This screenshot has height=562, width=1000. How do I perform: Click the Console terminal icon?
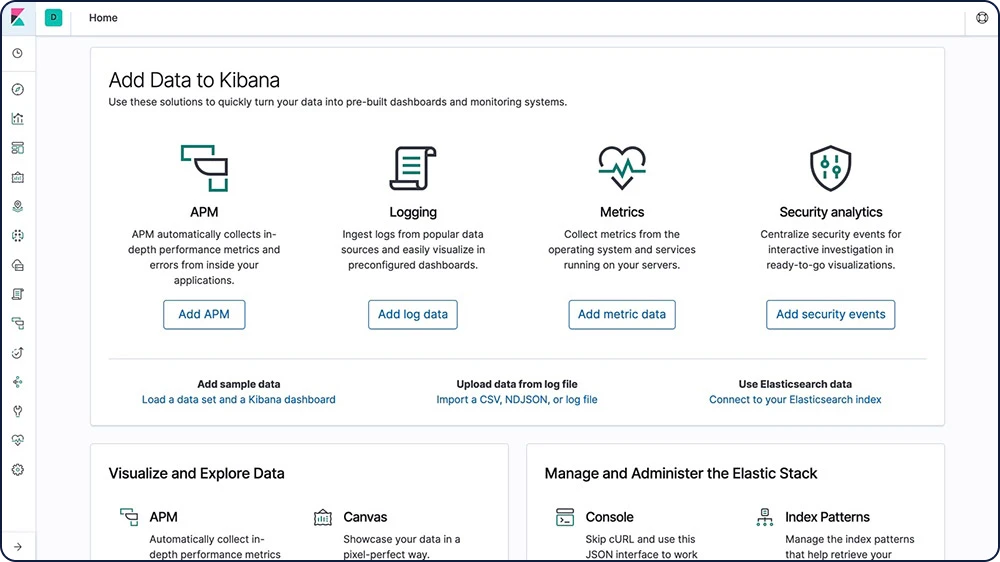click(565, 517)
